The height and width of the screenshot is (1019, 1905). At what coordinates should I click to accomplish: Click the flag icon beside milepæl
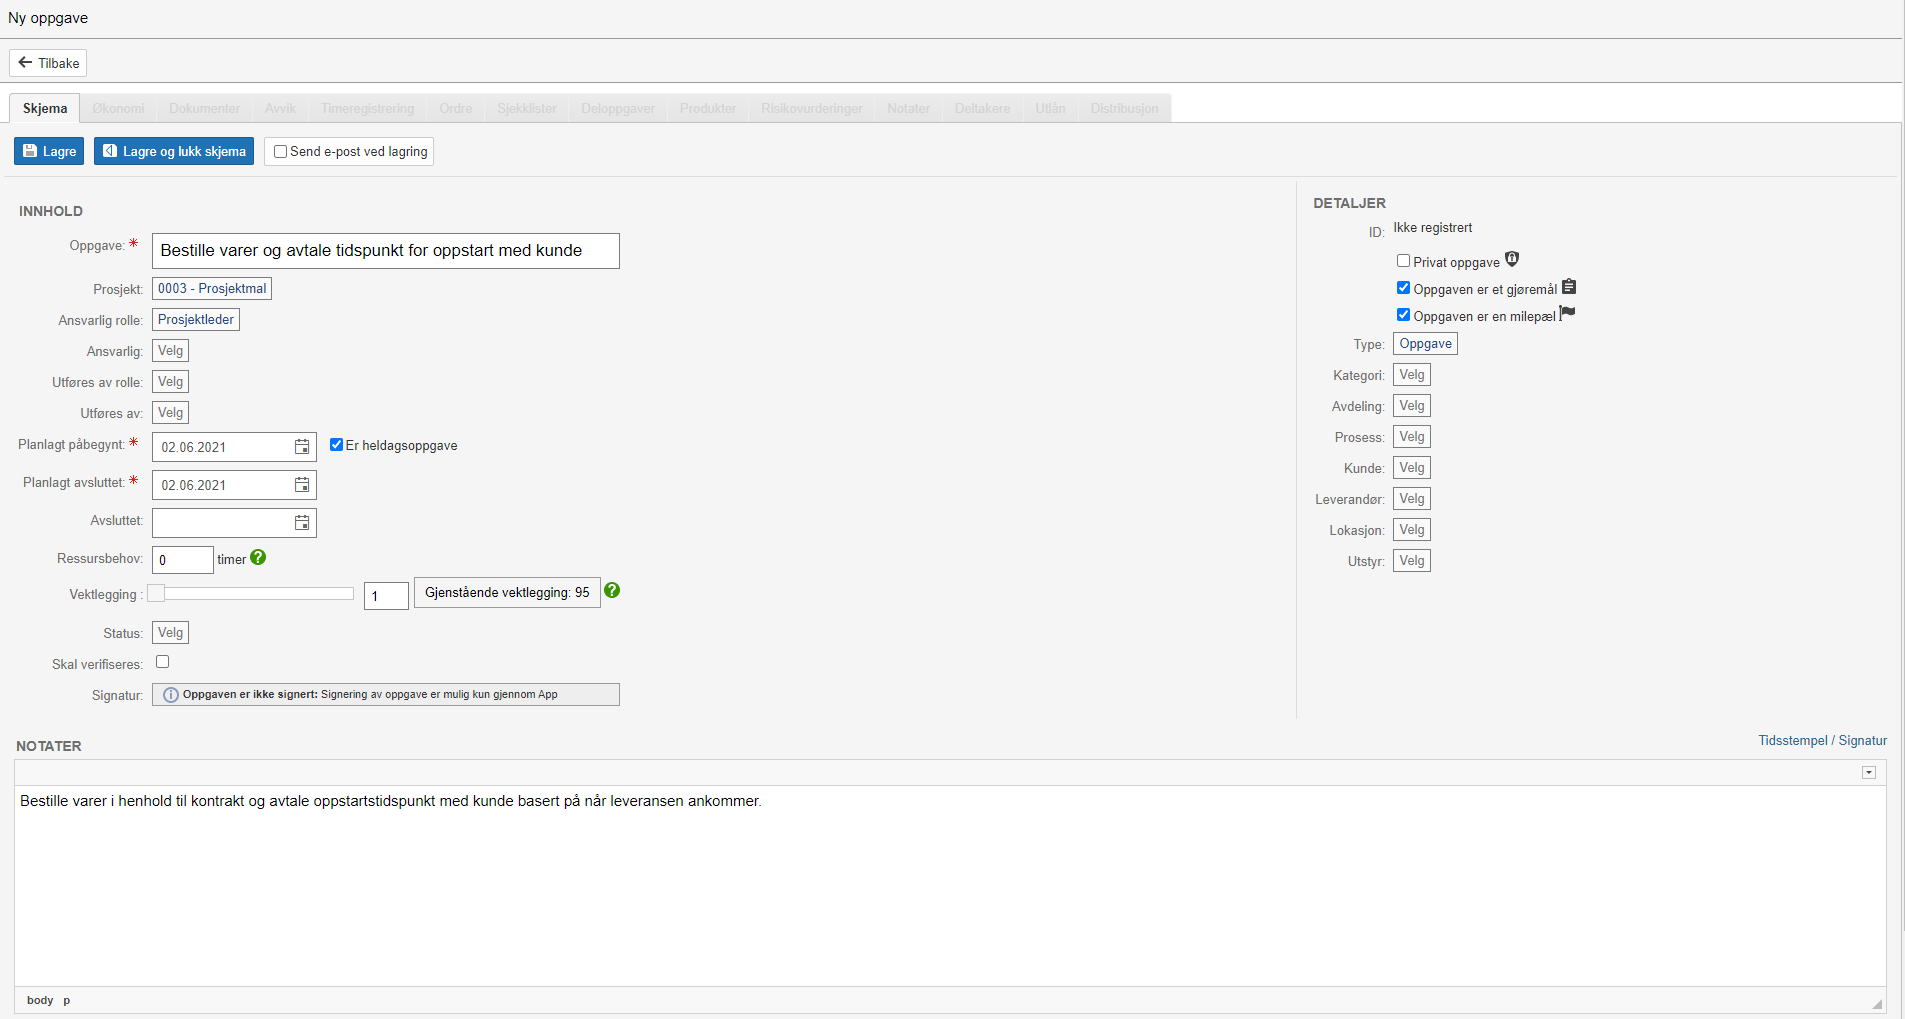click(1567, 314)
